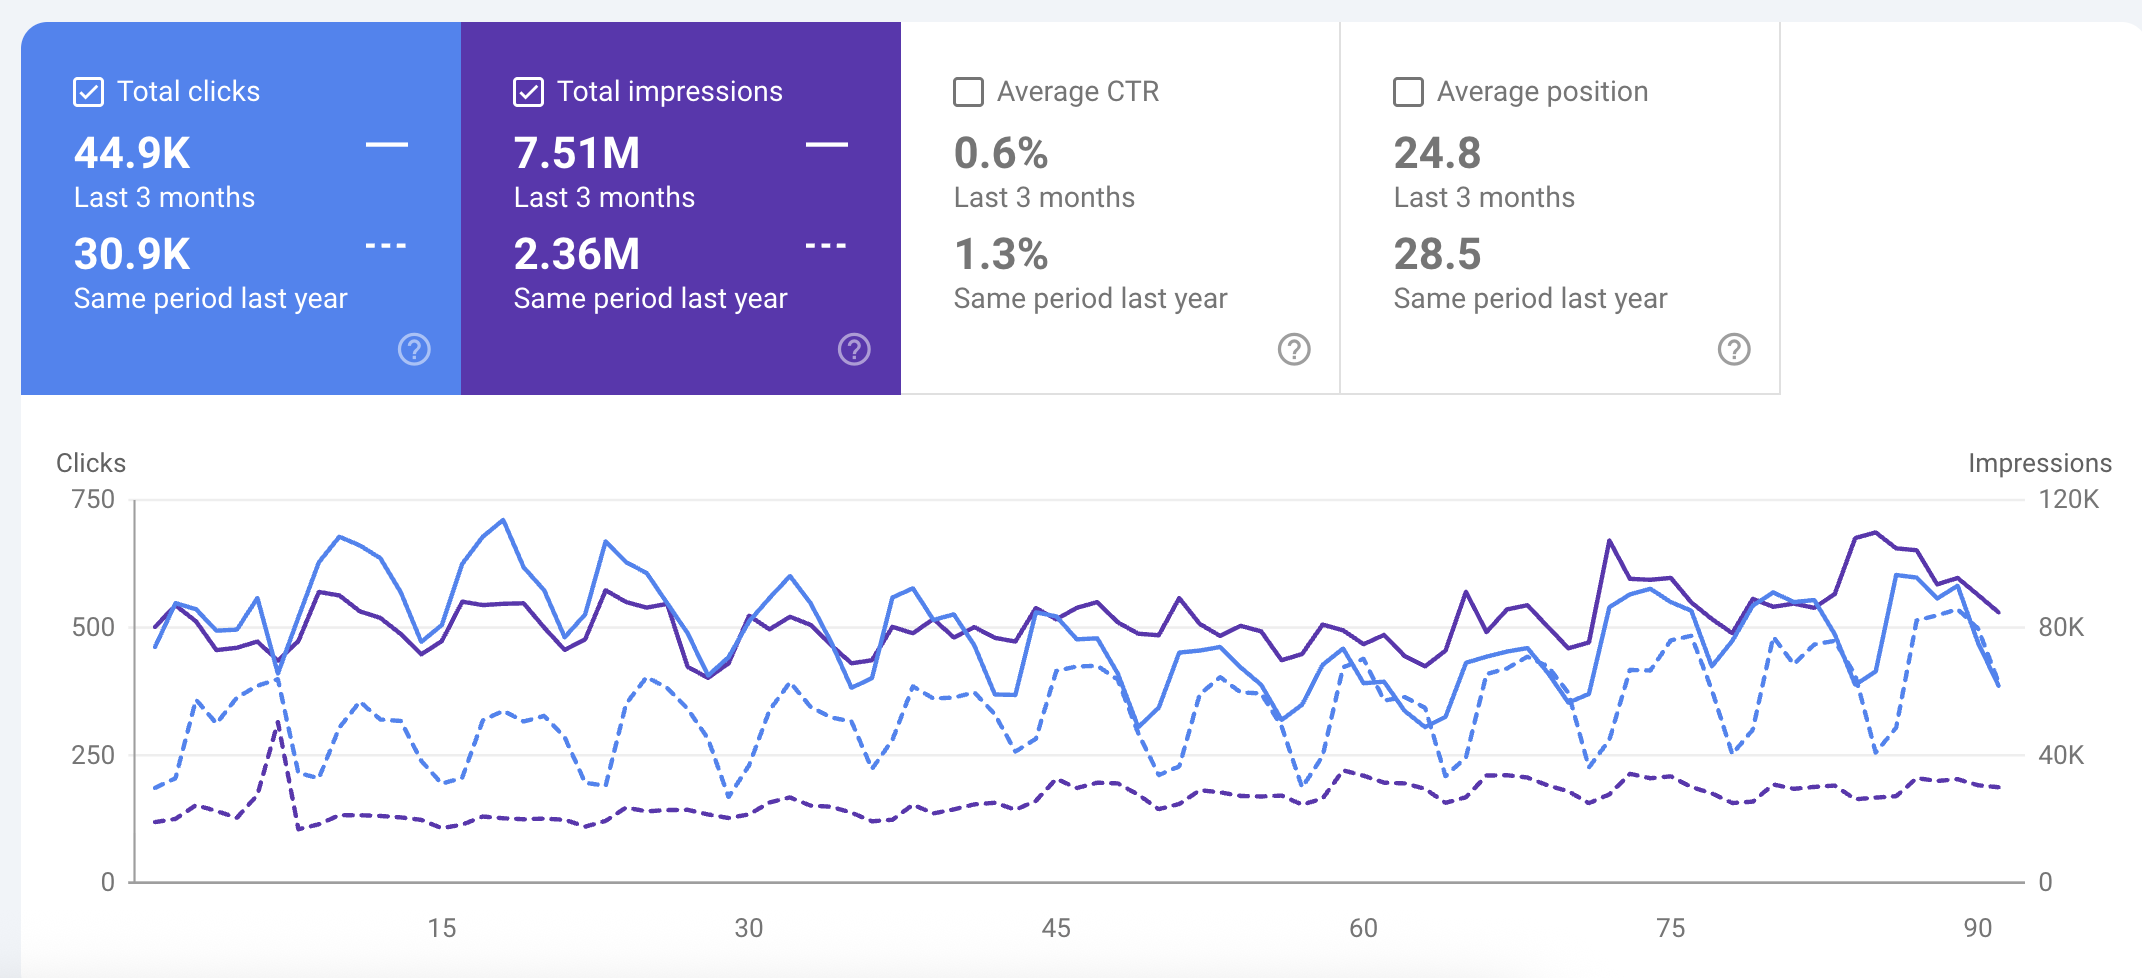Click the 7.51M impressions value

575,153
